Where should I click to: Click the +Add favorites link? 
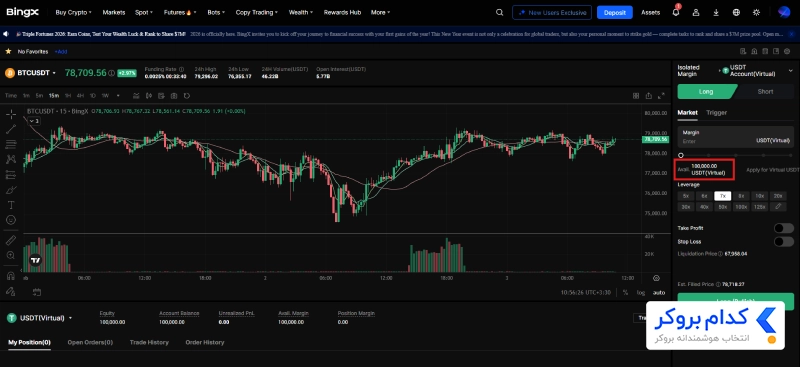[x=61, y=52]
